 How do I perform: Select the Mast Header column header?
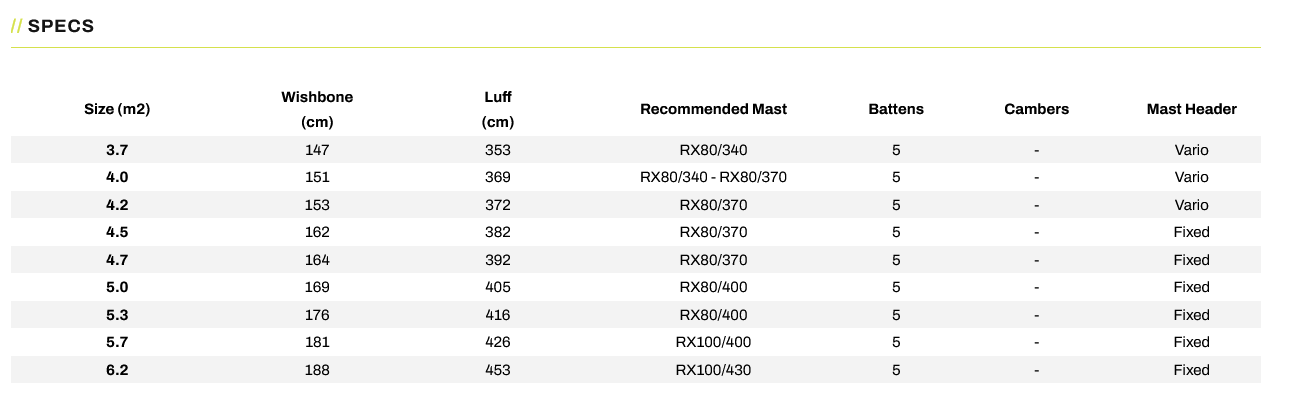(x=1191, y=109)
